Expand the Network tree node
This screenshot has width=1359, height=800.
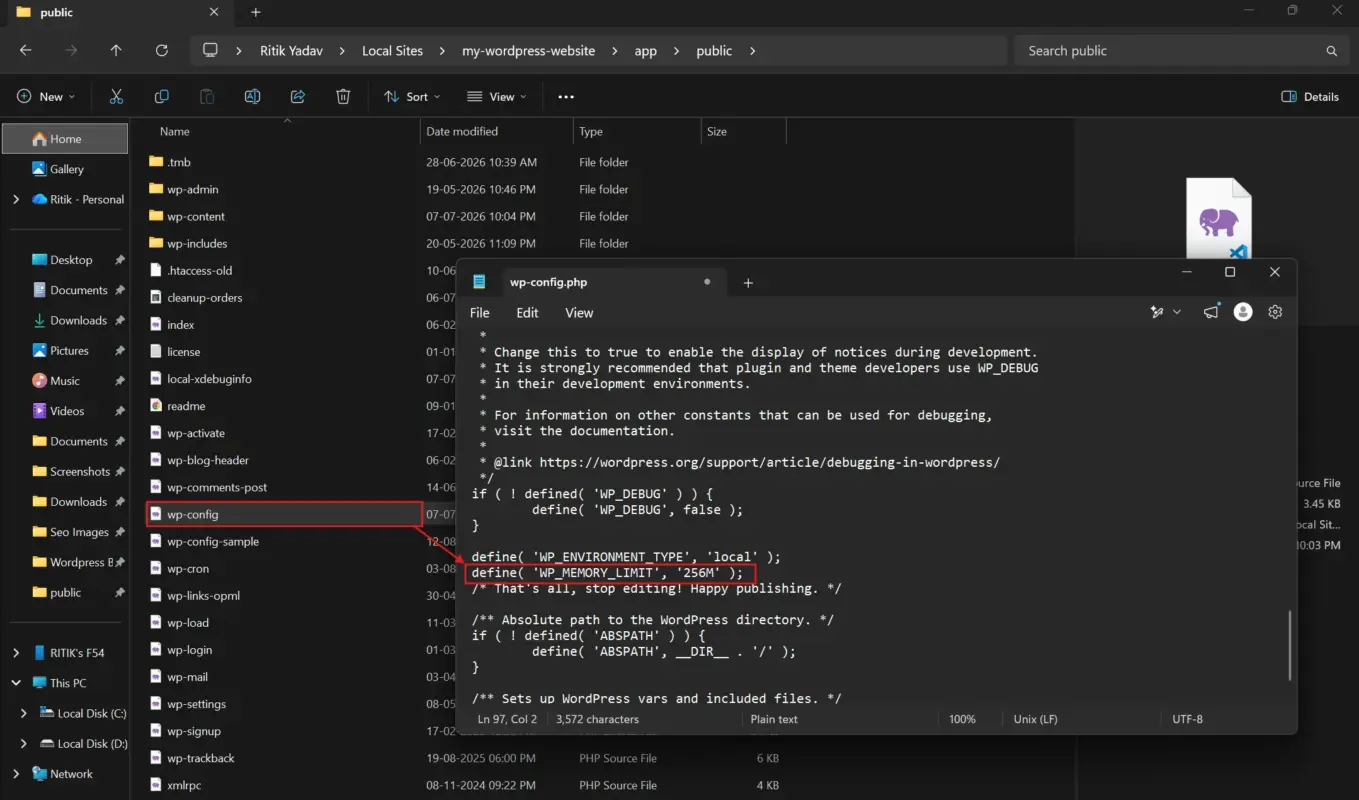(x=16, y=774)
